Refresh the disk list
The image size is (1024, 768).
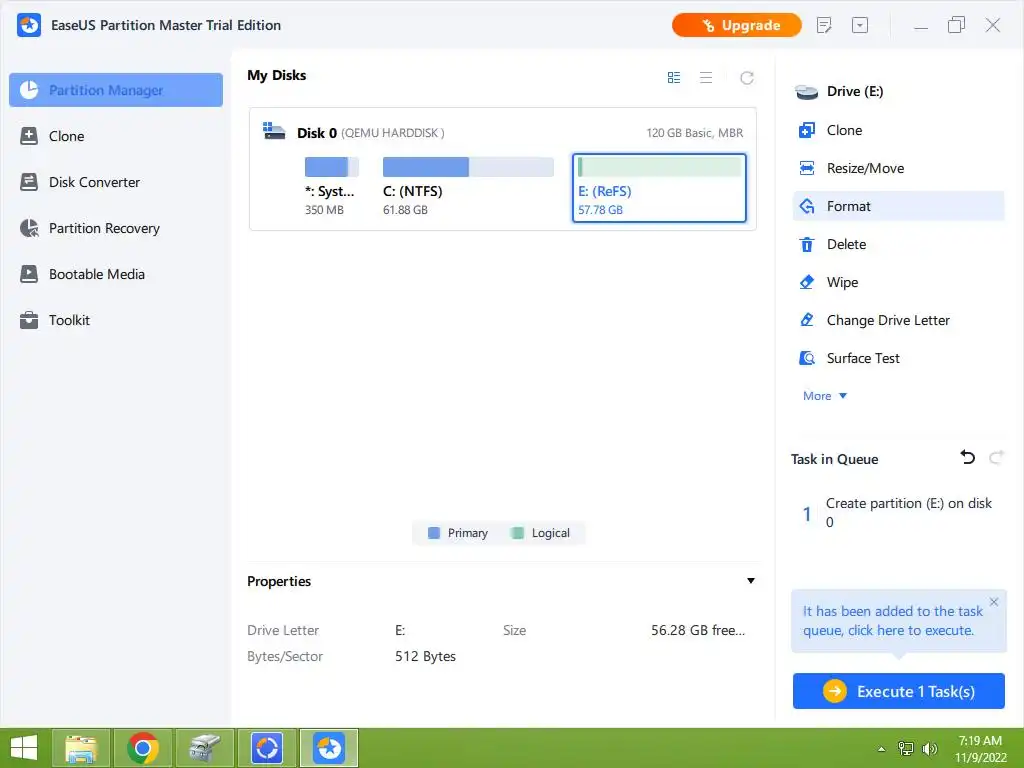click(x=747, y=78)
